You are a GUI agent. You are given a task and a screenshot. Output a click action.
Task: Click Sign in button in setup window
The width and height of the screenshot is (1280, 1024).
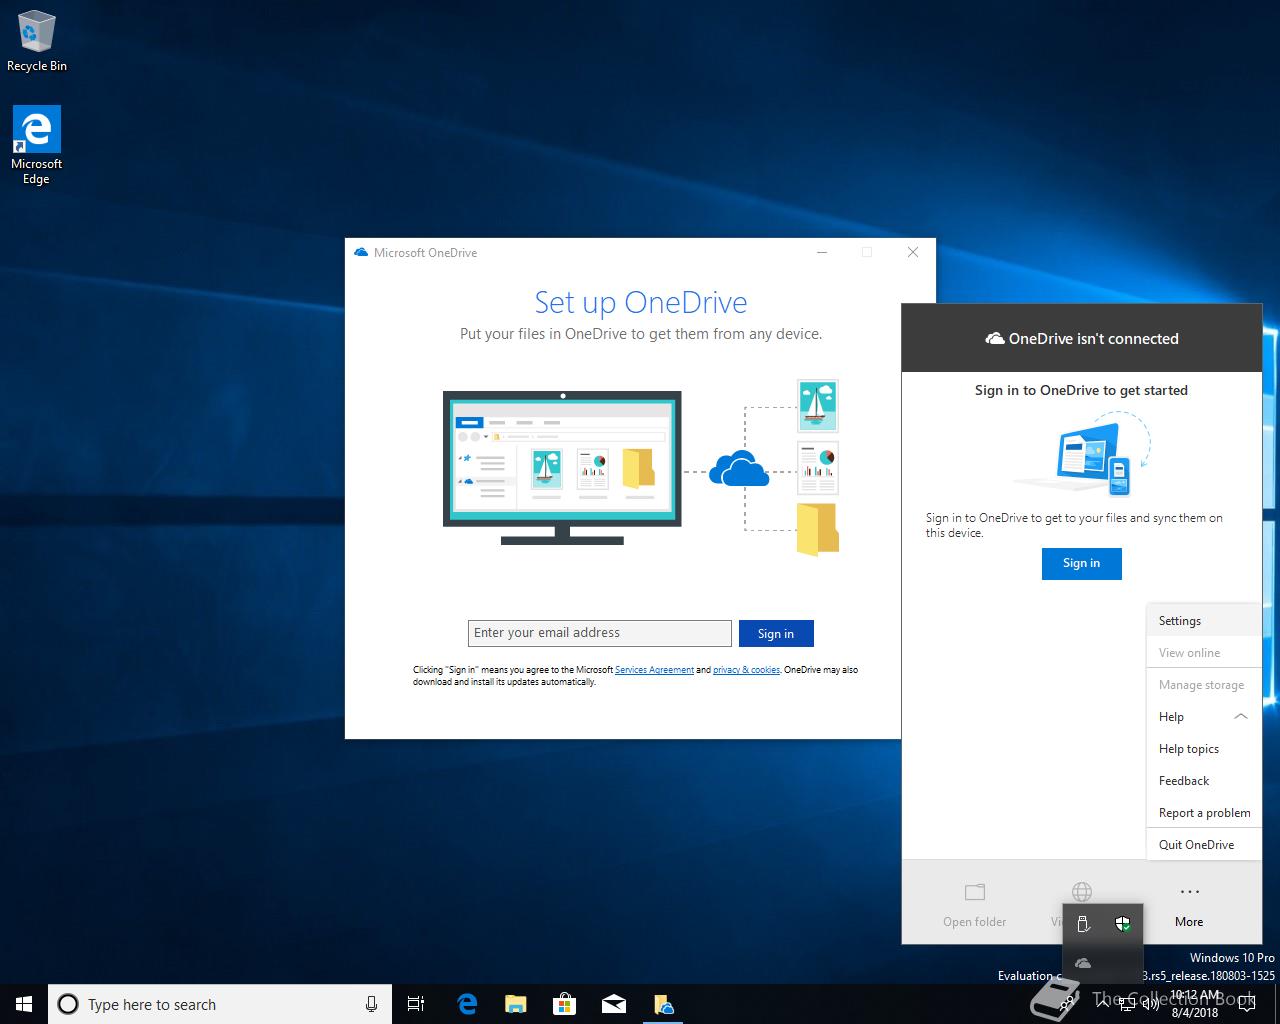click(x=776, y=633)
